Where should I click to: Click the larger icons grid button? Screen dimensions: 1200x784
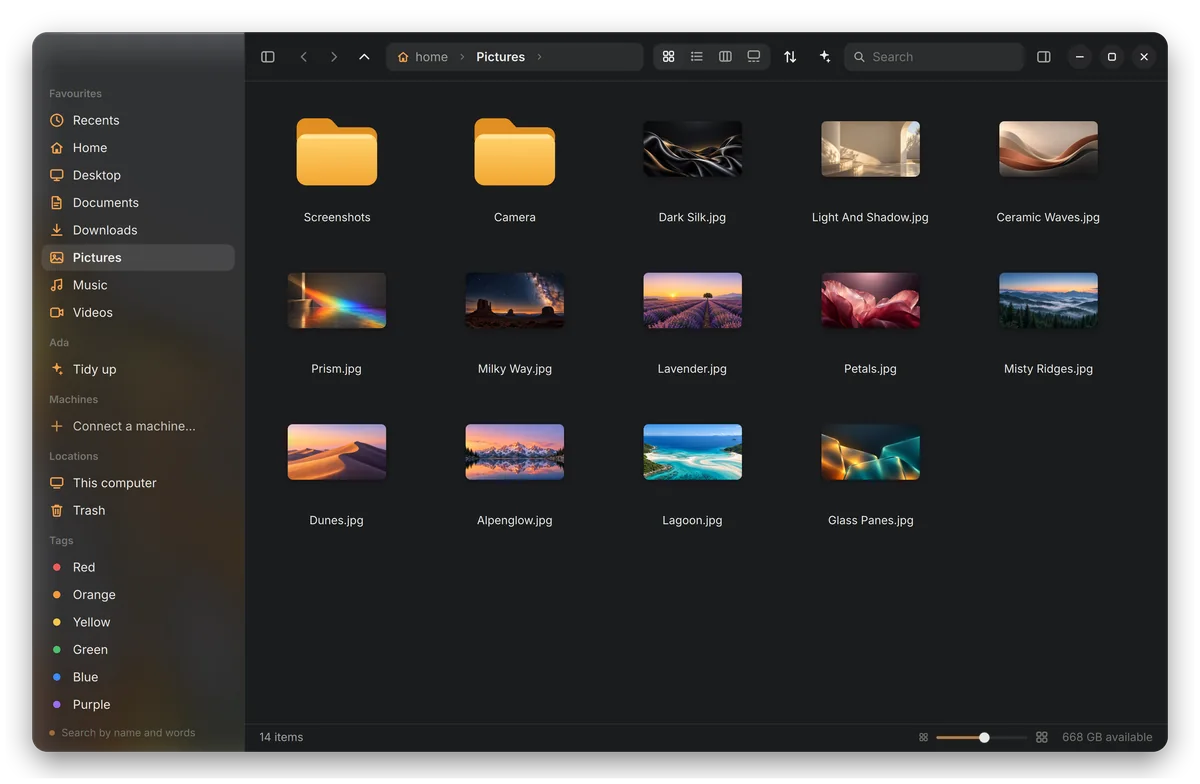point(1042,737)
